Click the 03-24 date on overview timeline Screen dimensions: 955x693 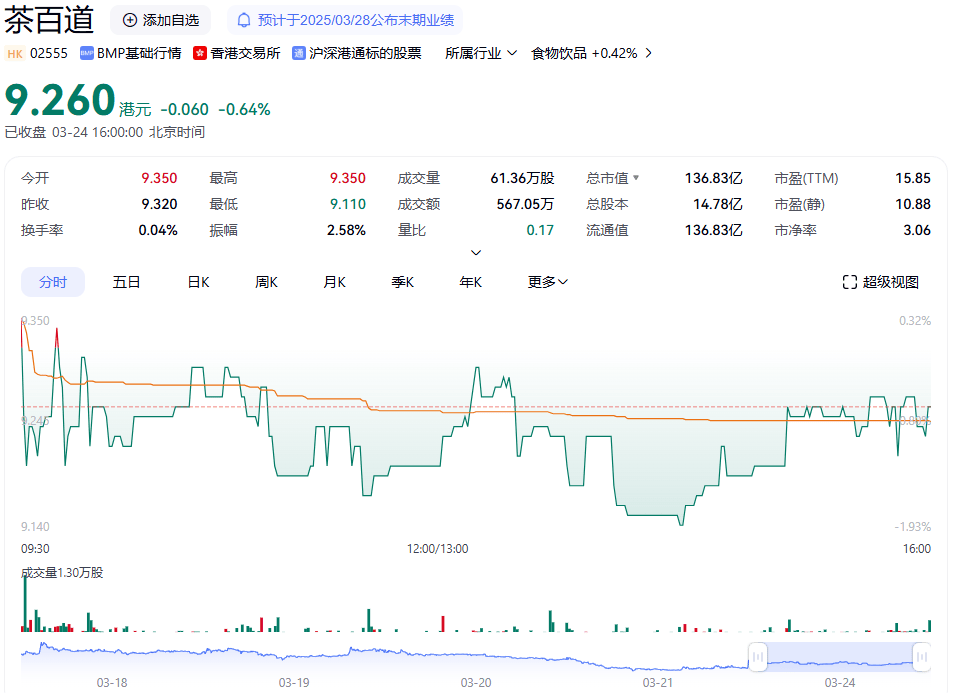click(x=840, y=683)
